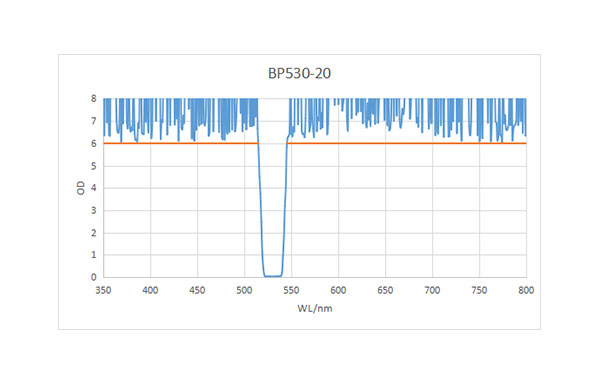
Task: Select the OD vertical axis title
Action: tap(81, 188)
